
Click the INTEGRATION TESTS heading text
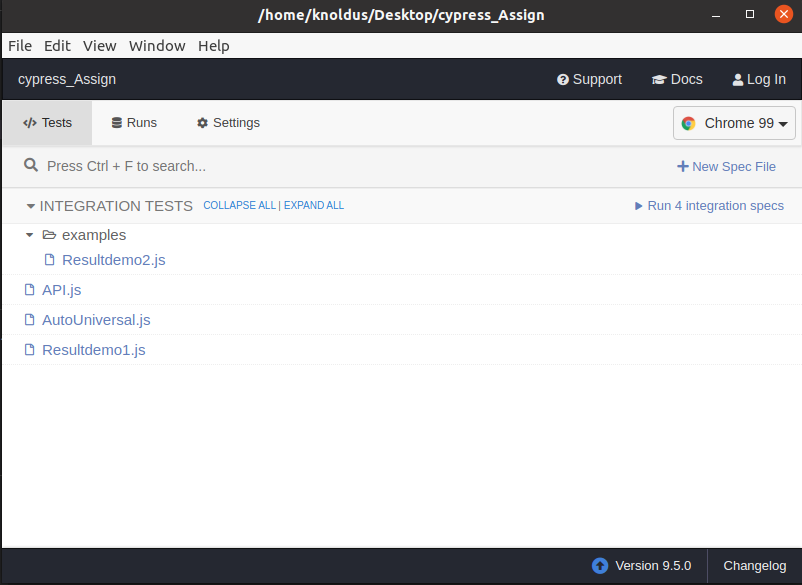pos(116,206)
